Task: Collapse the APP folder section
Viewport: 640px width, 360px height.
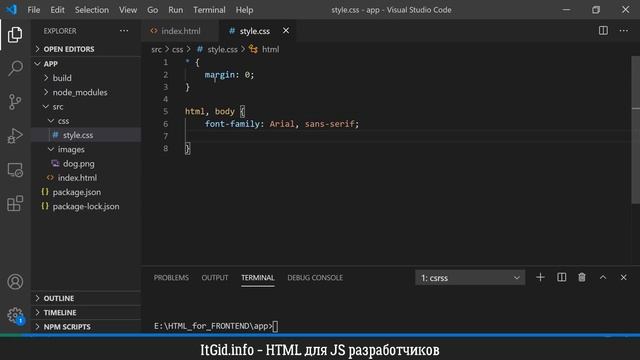Action: [86, 64]
